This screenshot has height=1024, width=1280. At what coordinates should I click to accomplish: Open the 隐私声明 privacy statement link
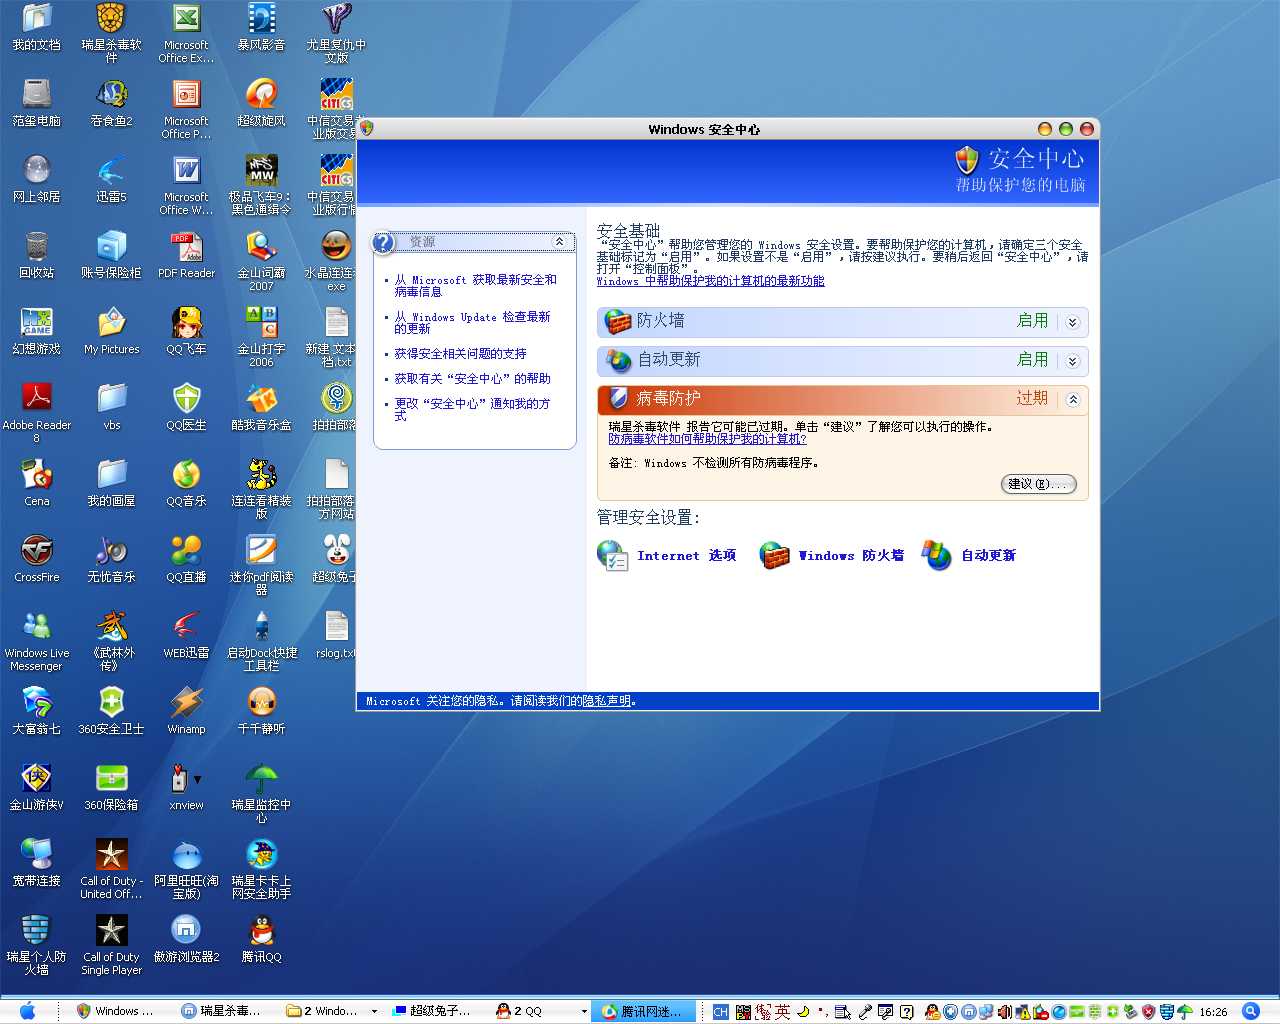pyautogui.click(x=606, y=701)
